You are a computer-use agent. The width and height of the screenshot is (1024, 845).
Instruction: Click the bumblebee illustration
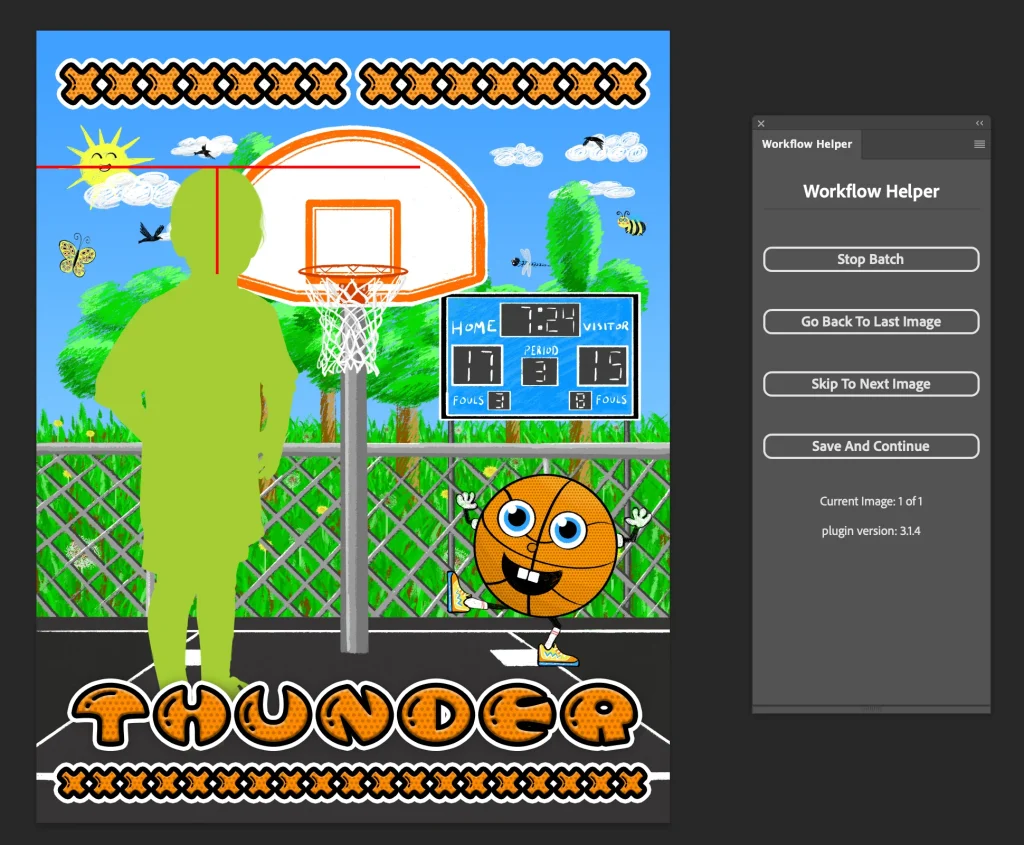(630, 223)
